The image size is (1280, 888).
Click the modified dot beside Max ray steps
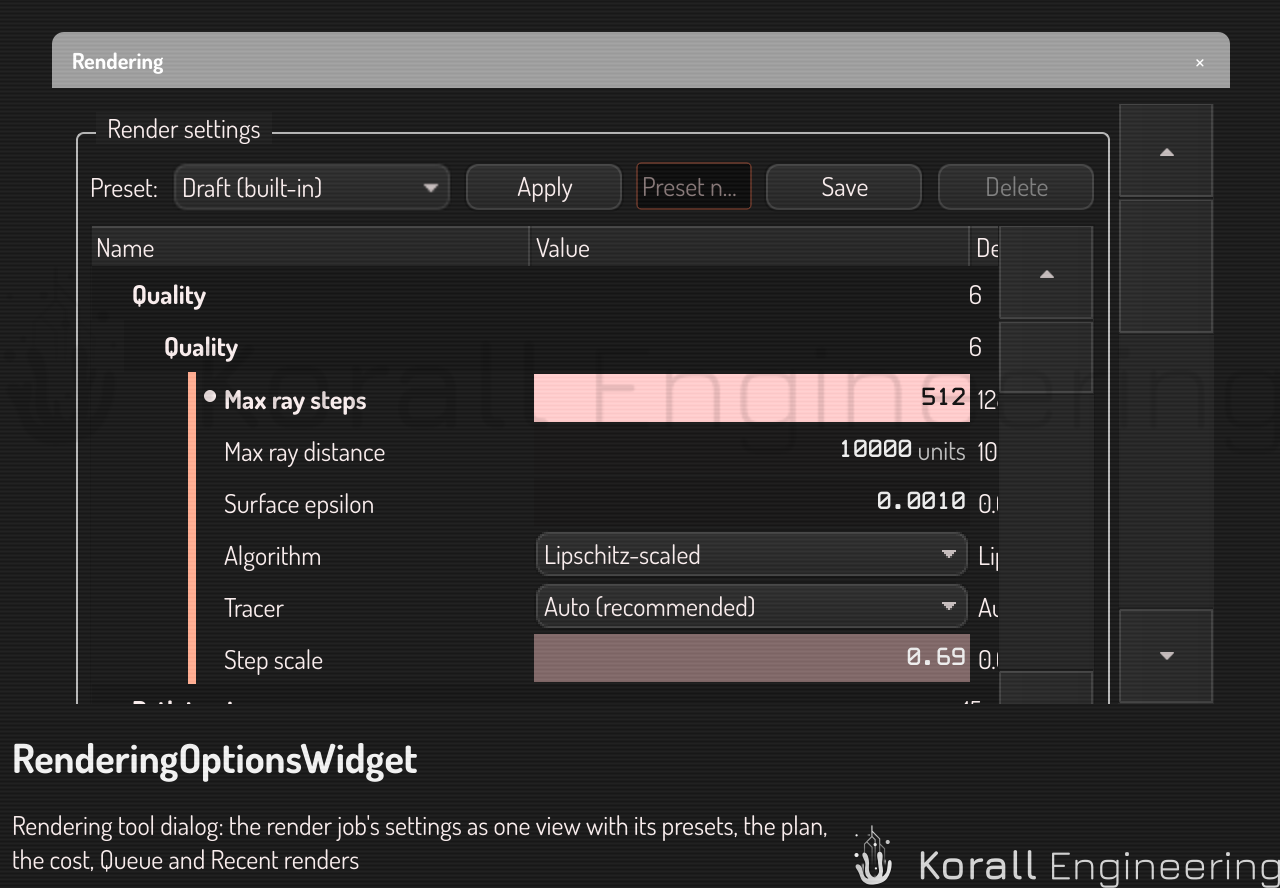point(210,397)
